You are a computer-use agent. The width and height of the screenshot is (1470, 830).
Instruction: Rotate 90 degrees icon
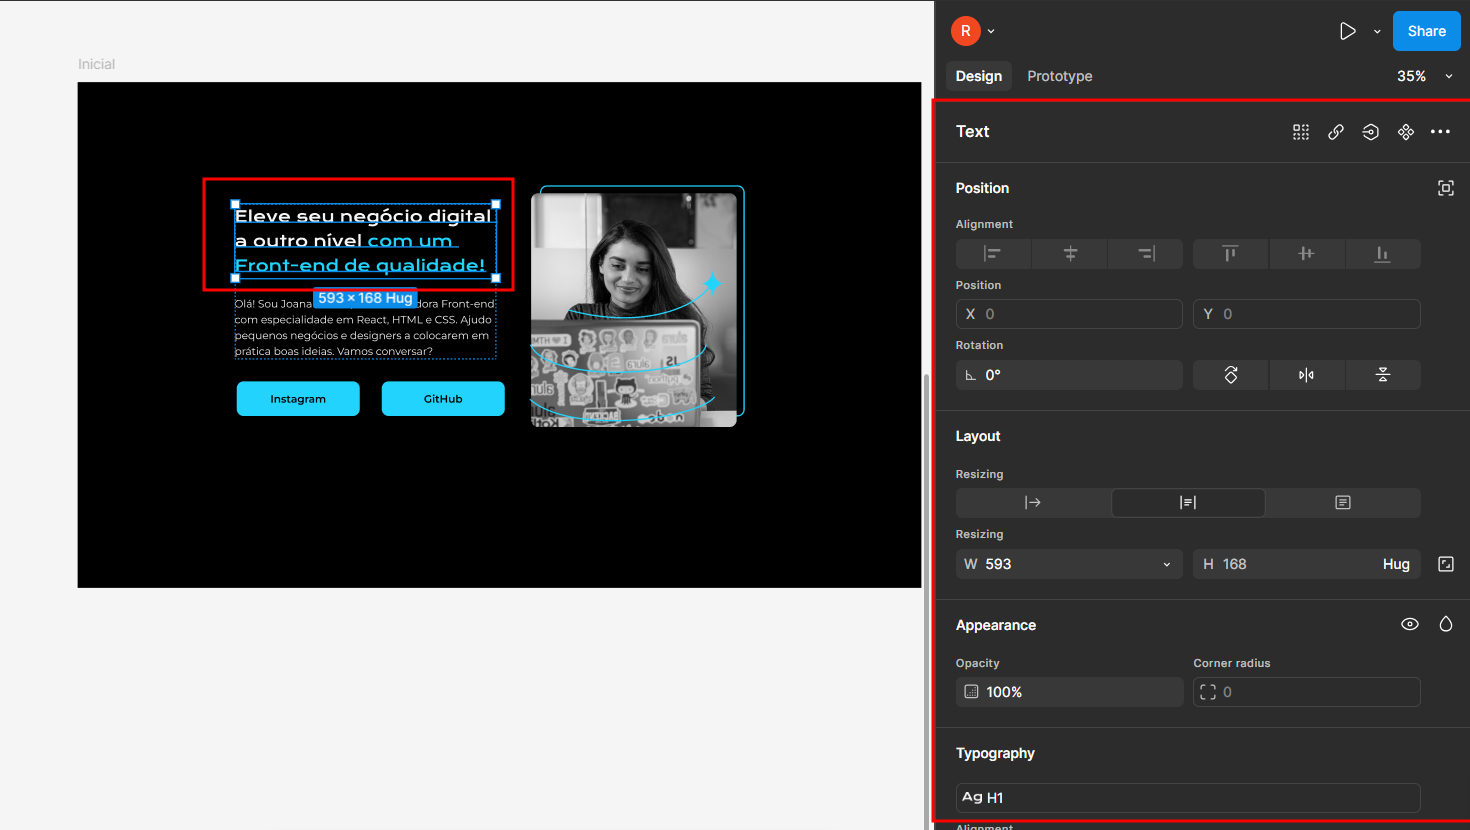pos(1230,375)
